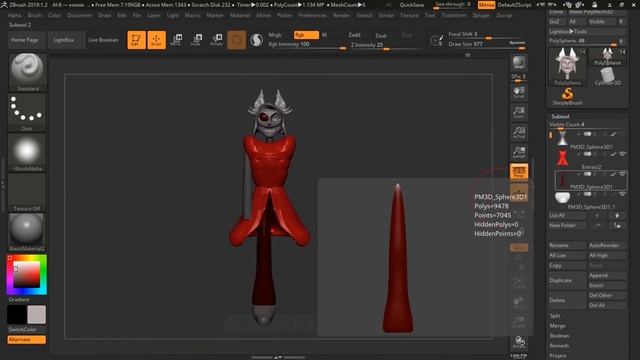Image resolution: width=640 pixels, height=360 pixels.
Task: Open the Dots stroke selector
Action: tap(27, 112)
